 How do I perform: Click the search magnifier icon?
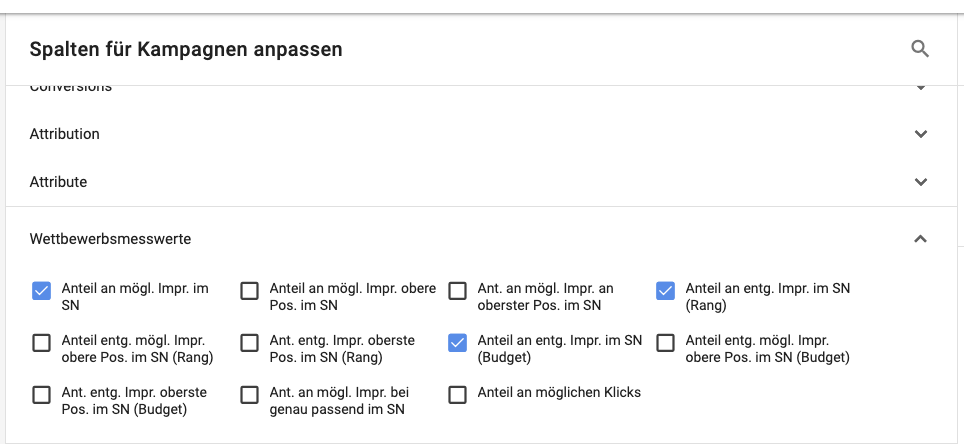[x=920, y=49]
